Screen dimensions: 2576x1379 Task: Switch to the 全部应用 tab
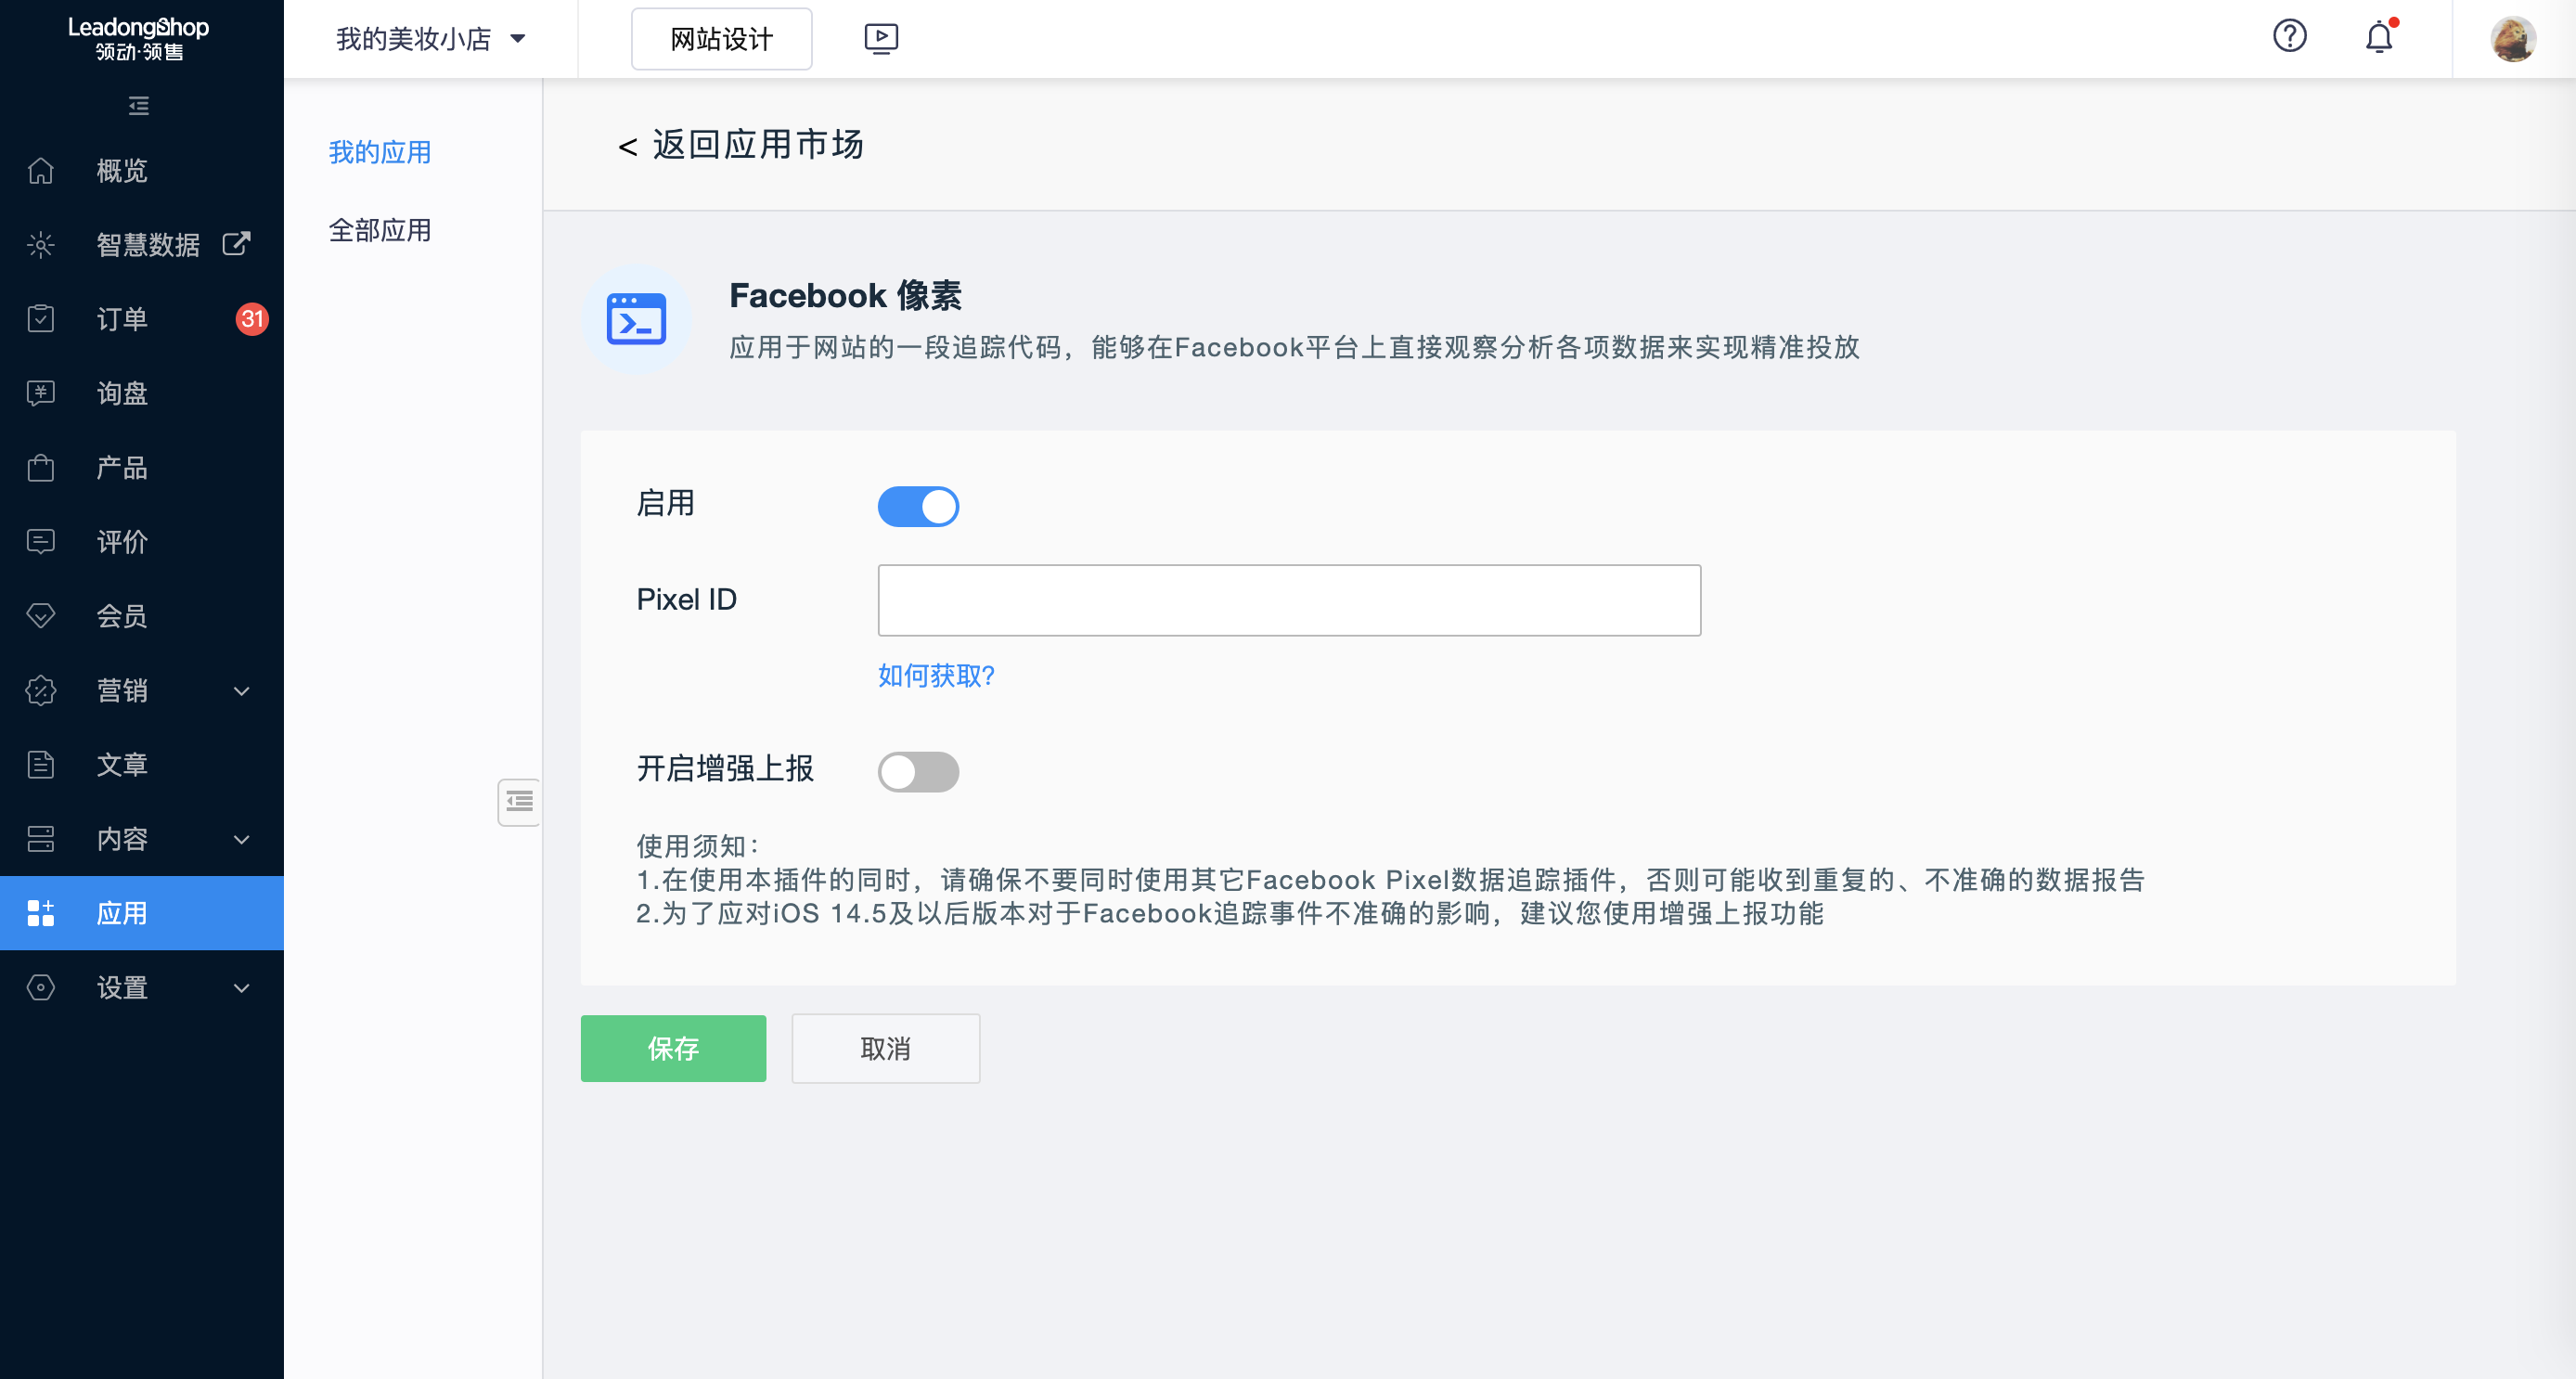click(380, 231)
